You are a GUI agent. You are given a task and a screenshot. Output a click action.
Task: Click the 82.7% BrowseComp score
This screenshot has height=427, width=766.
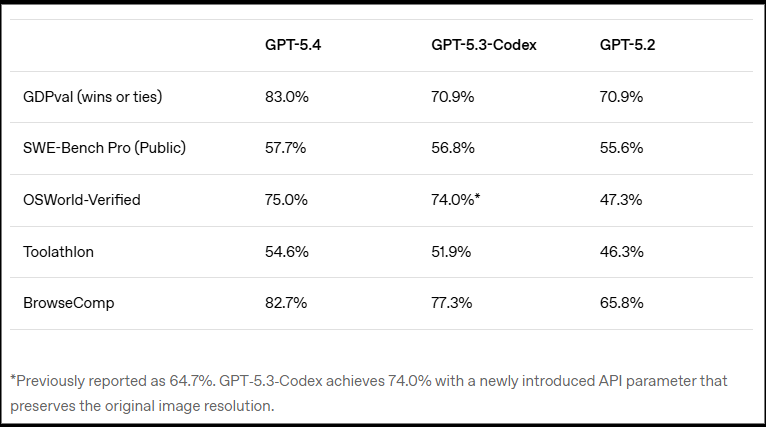[284, 303]
